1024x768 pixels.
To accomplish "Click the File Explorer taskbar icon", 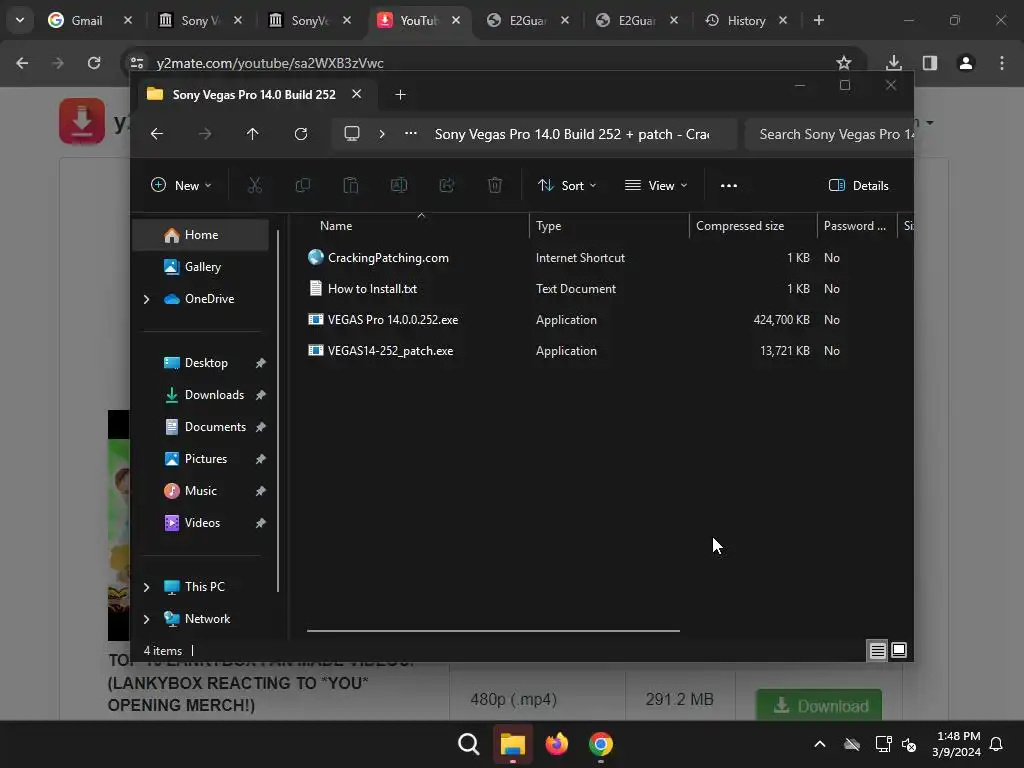I will coord(513,744).
